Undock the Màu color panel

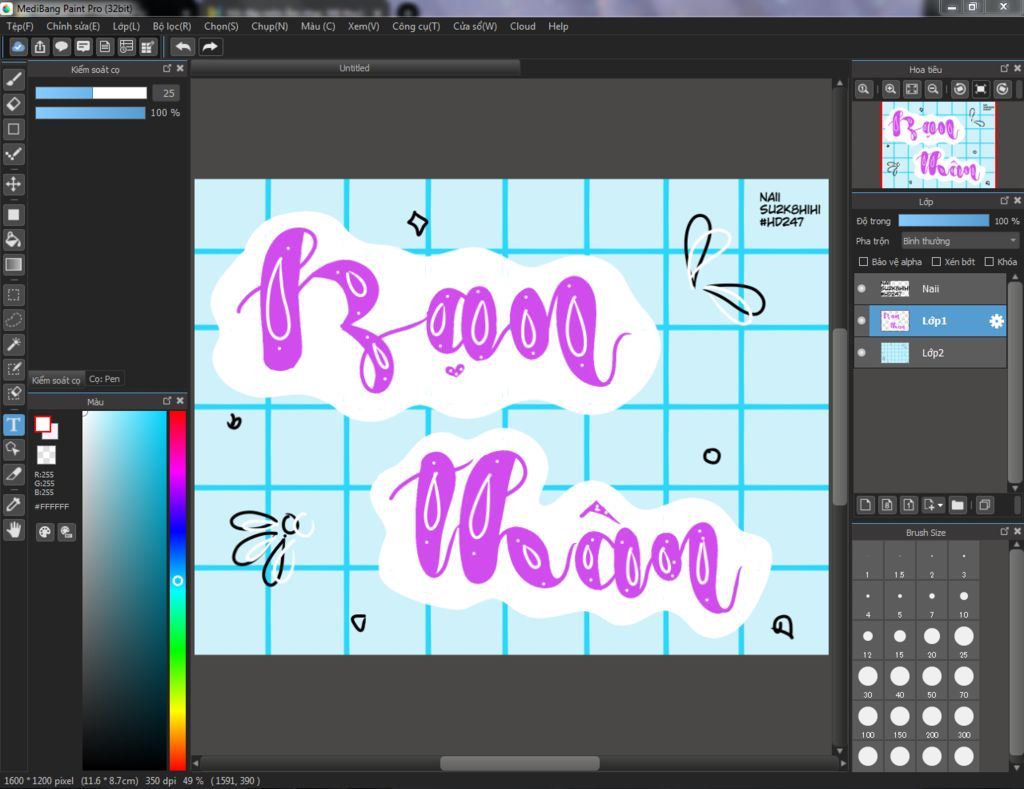point(167,401)
